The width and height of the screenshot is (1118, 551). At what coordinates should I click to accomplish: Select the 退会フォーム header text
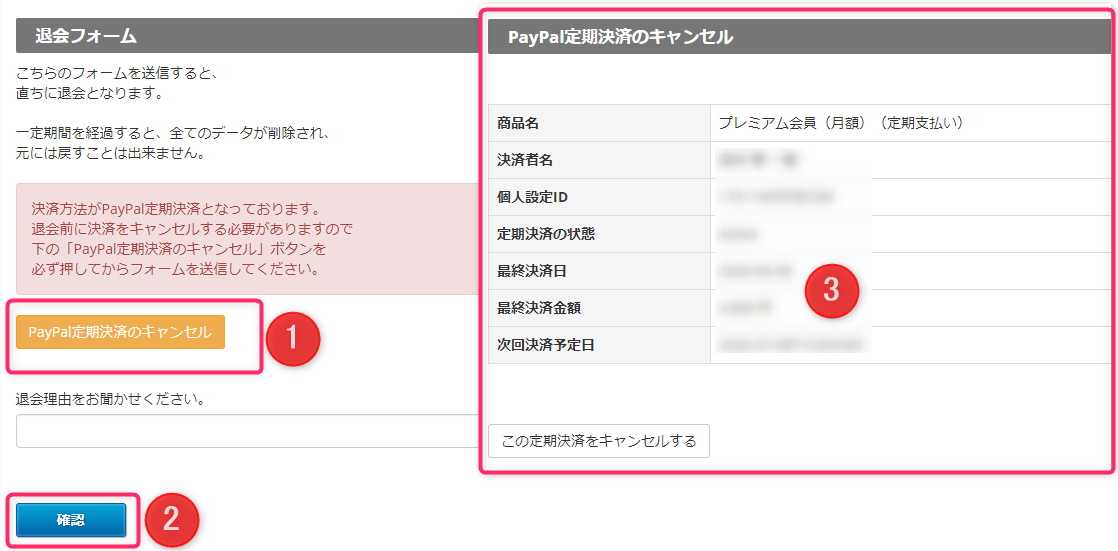pos(86,36)
